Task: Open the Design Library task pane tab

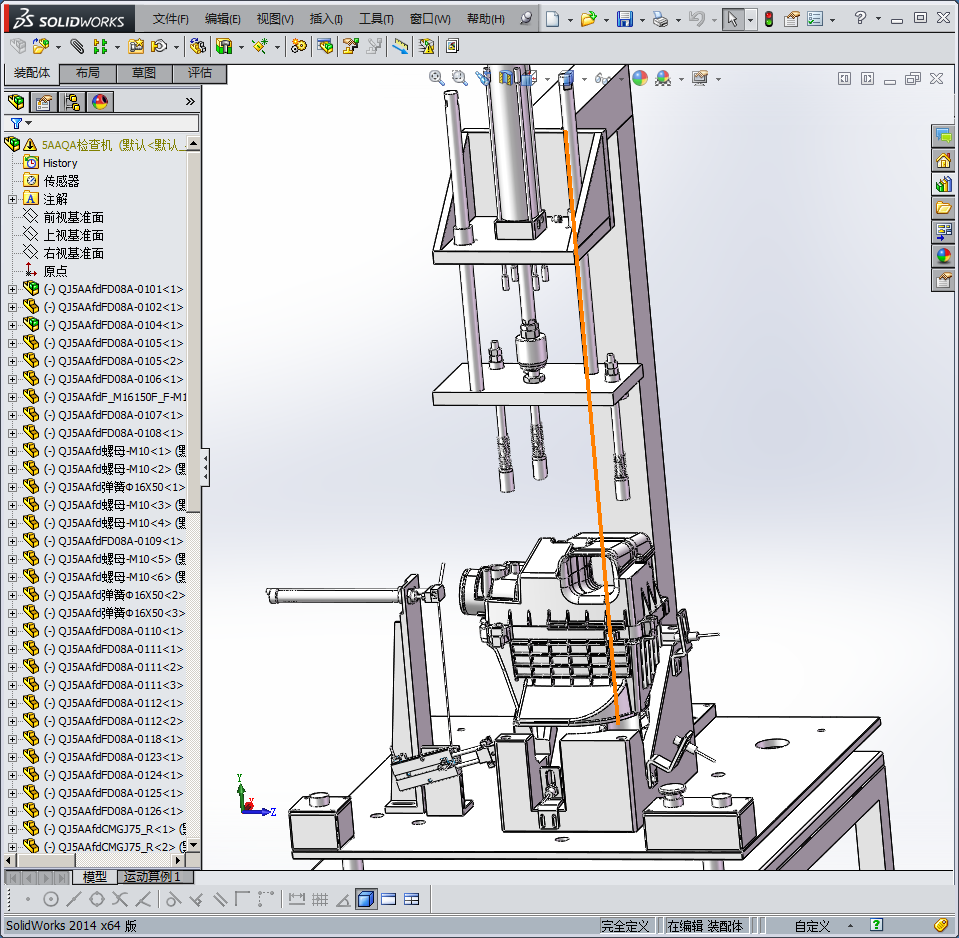Action: tap(943, 184)
